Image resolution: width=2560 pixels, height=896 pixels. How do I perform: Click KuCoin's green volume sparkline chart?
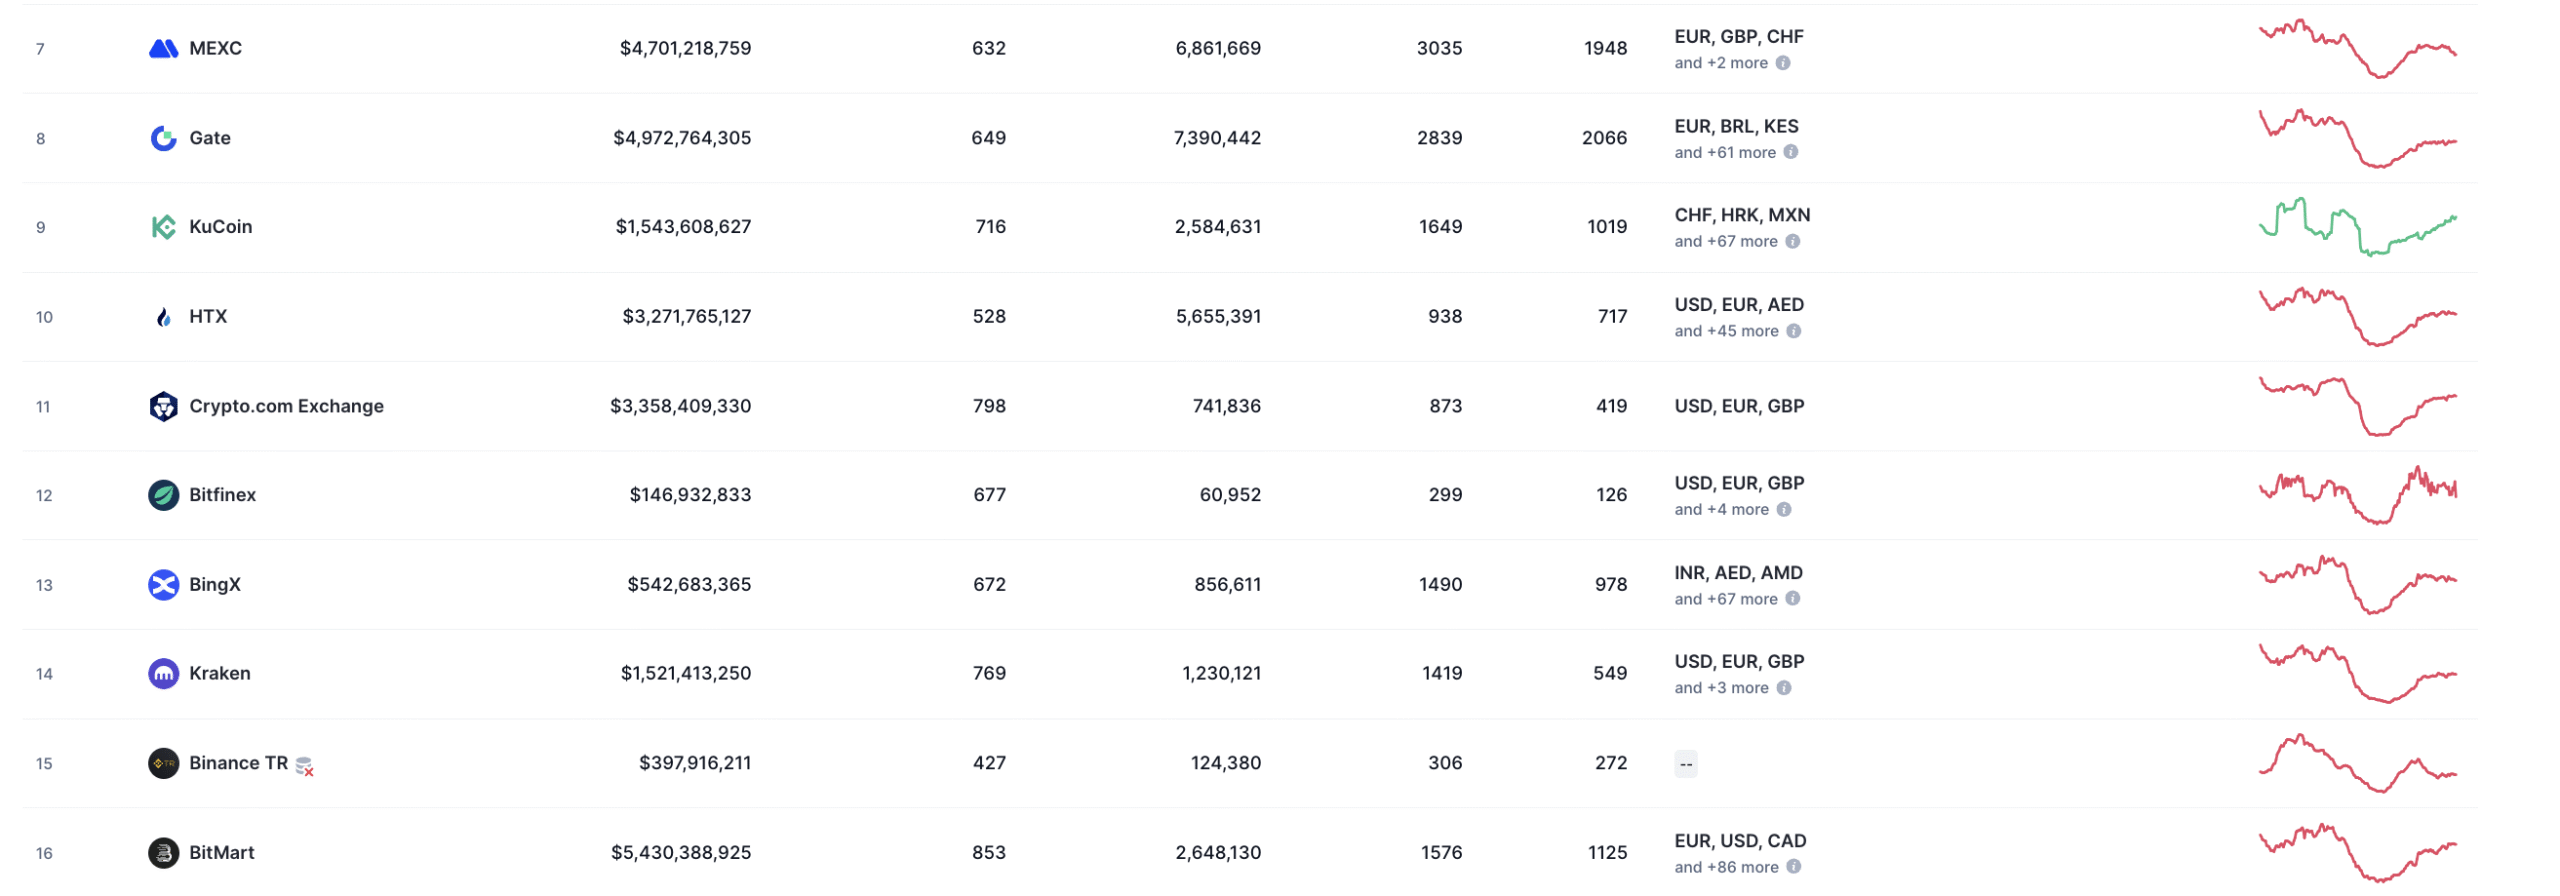pos(2357,228)
